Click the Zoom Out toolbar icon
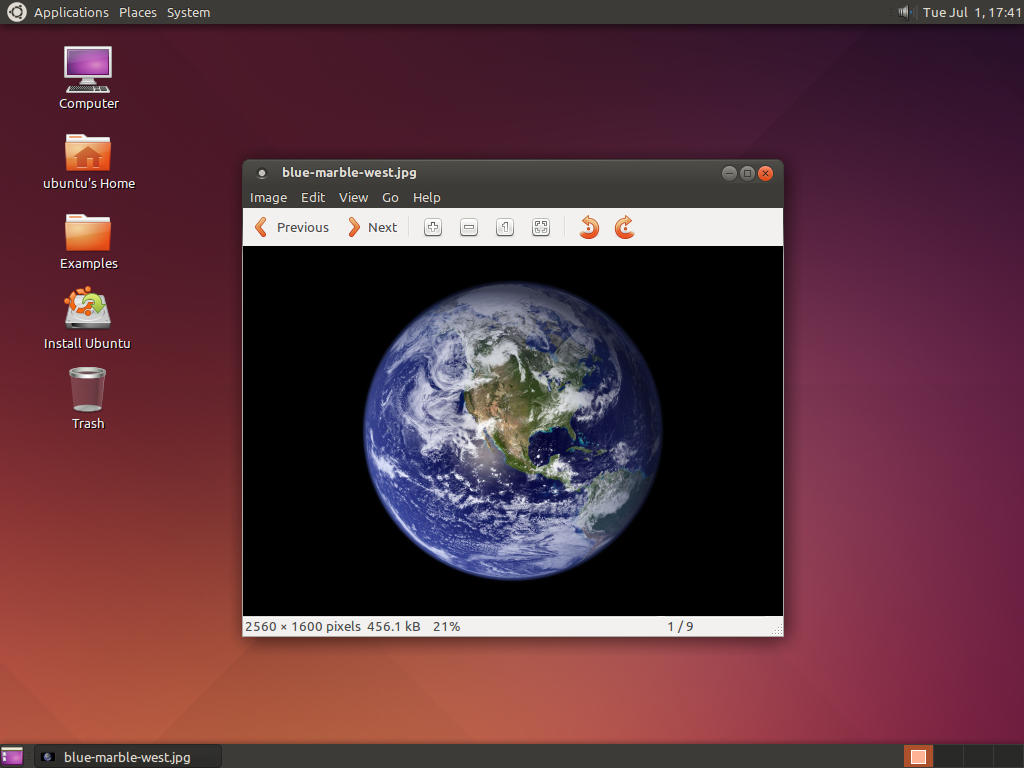Screen dimensions: 1024x768 tap(468, 227)
